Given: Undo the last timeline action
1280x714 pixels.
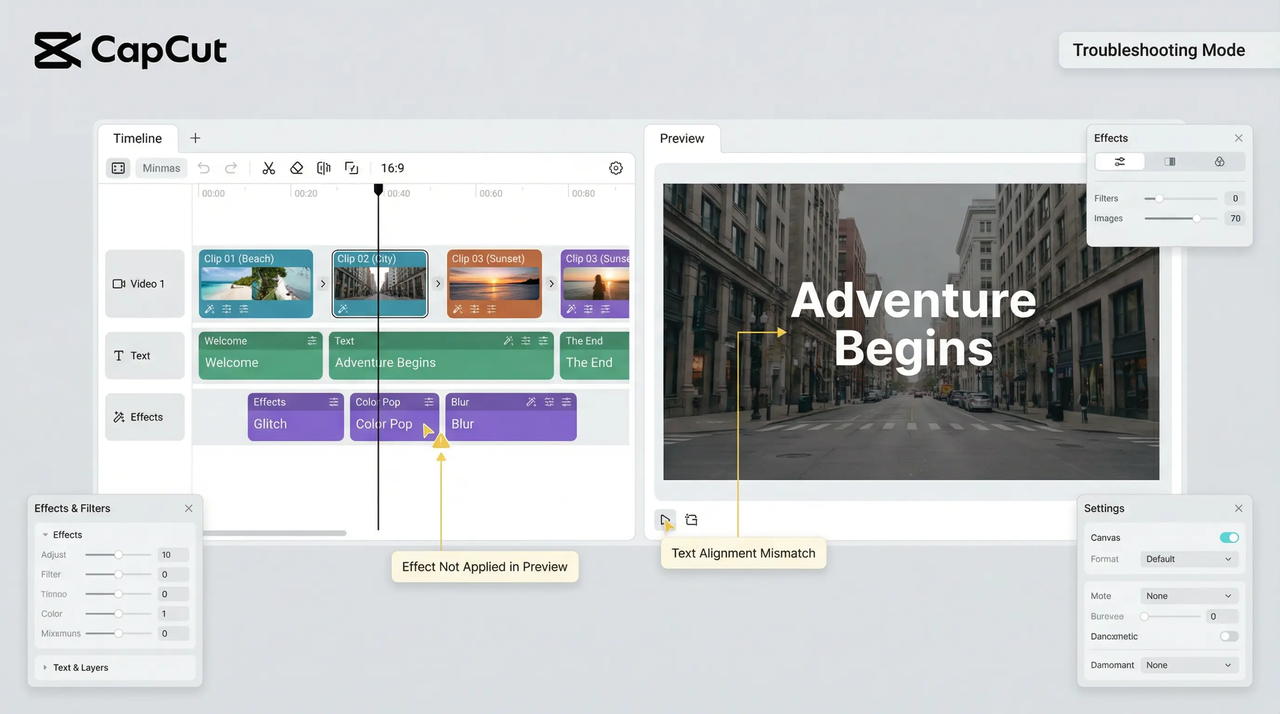Looking at the screenshot, I should coord(204,168).
